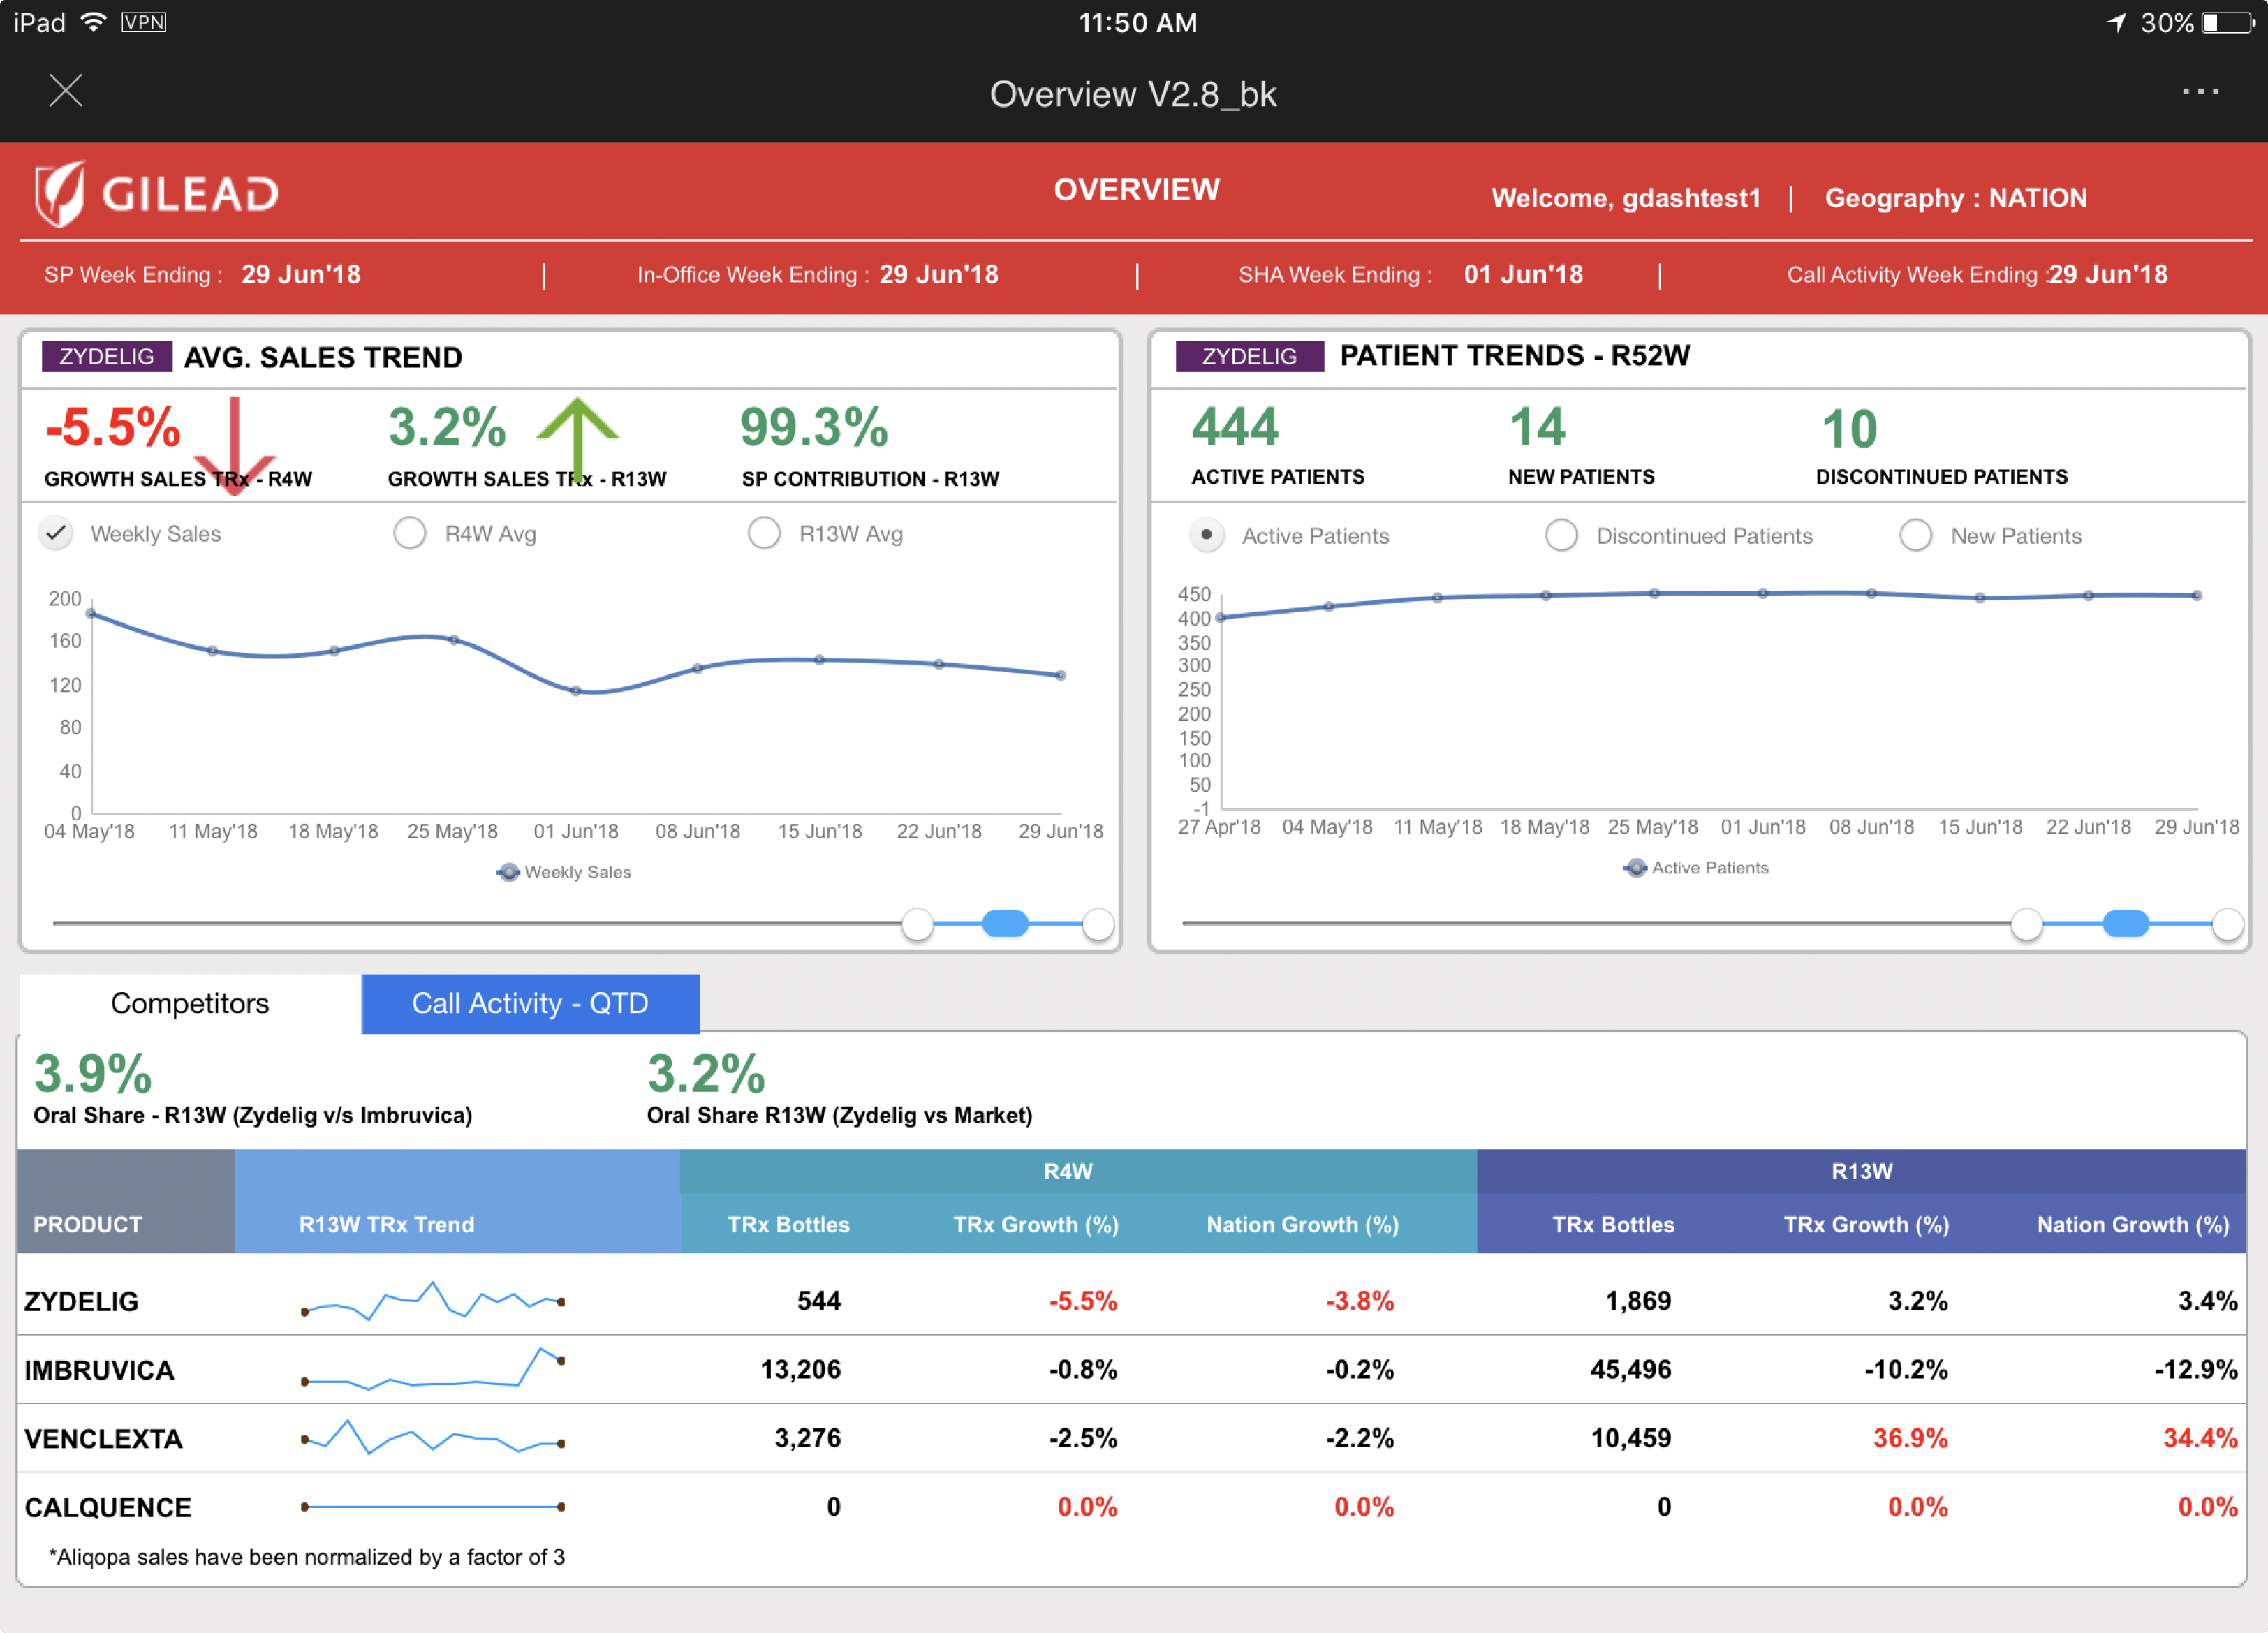Click the ZYDELIG badge in Avg. Sales Trend
Viewport: 2268px width, 1633px height.
(x=107, y=357)
